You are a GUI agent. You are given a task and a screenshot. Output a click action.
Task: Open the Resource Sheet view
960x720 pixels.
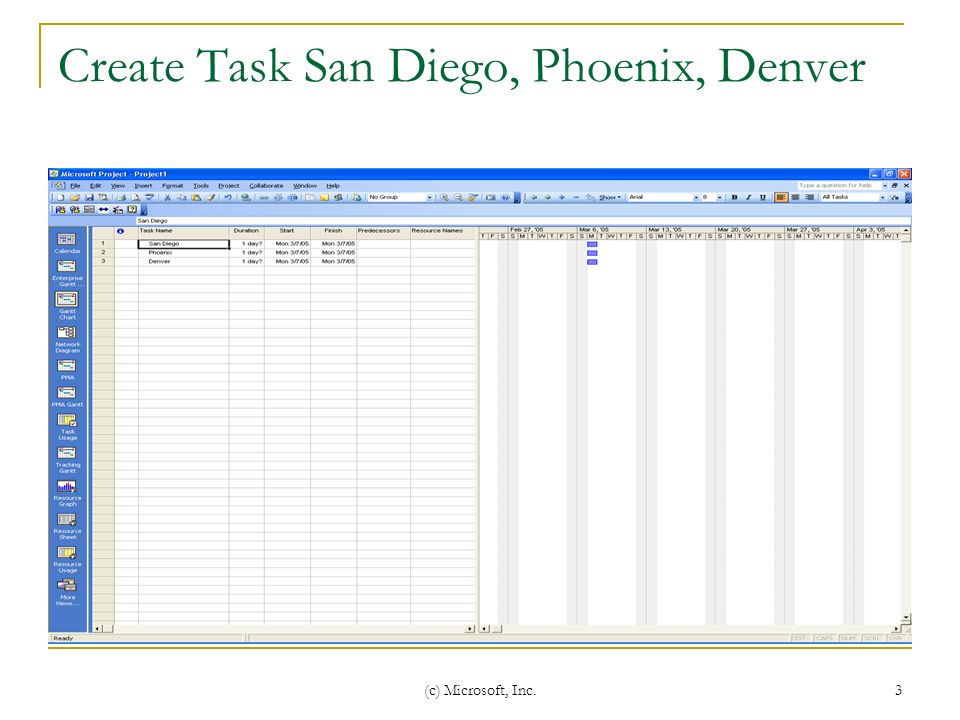(67, 526)
